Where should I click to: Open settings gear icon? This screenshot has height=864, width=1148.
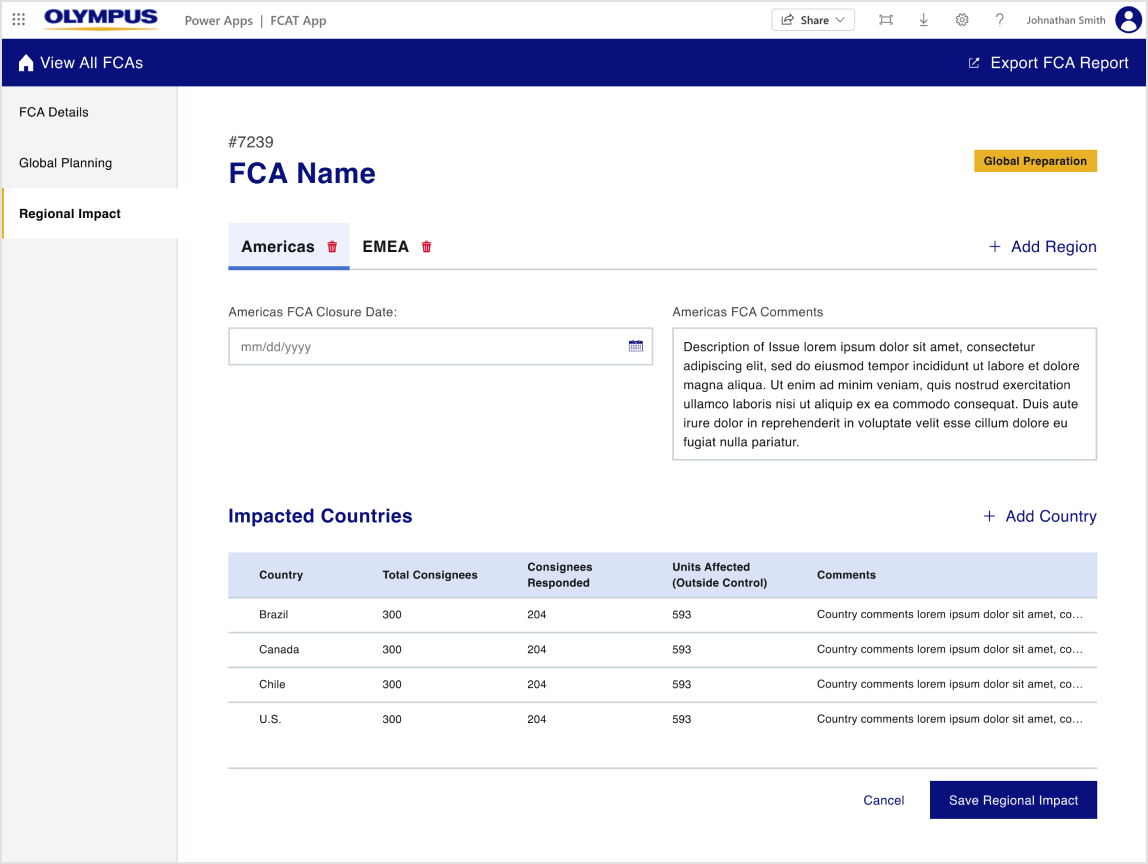[961, 20]
